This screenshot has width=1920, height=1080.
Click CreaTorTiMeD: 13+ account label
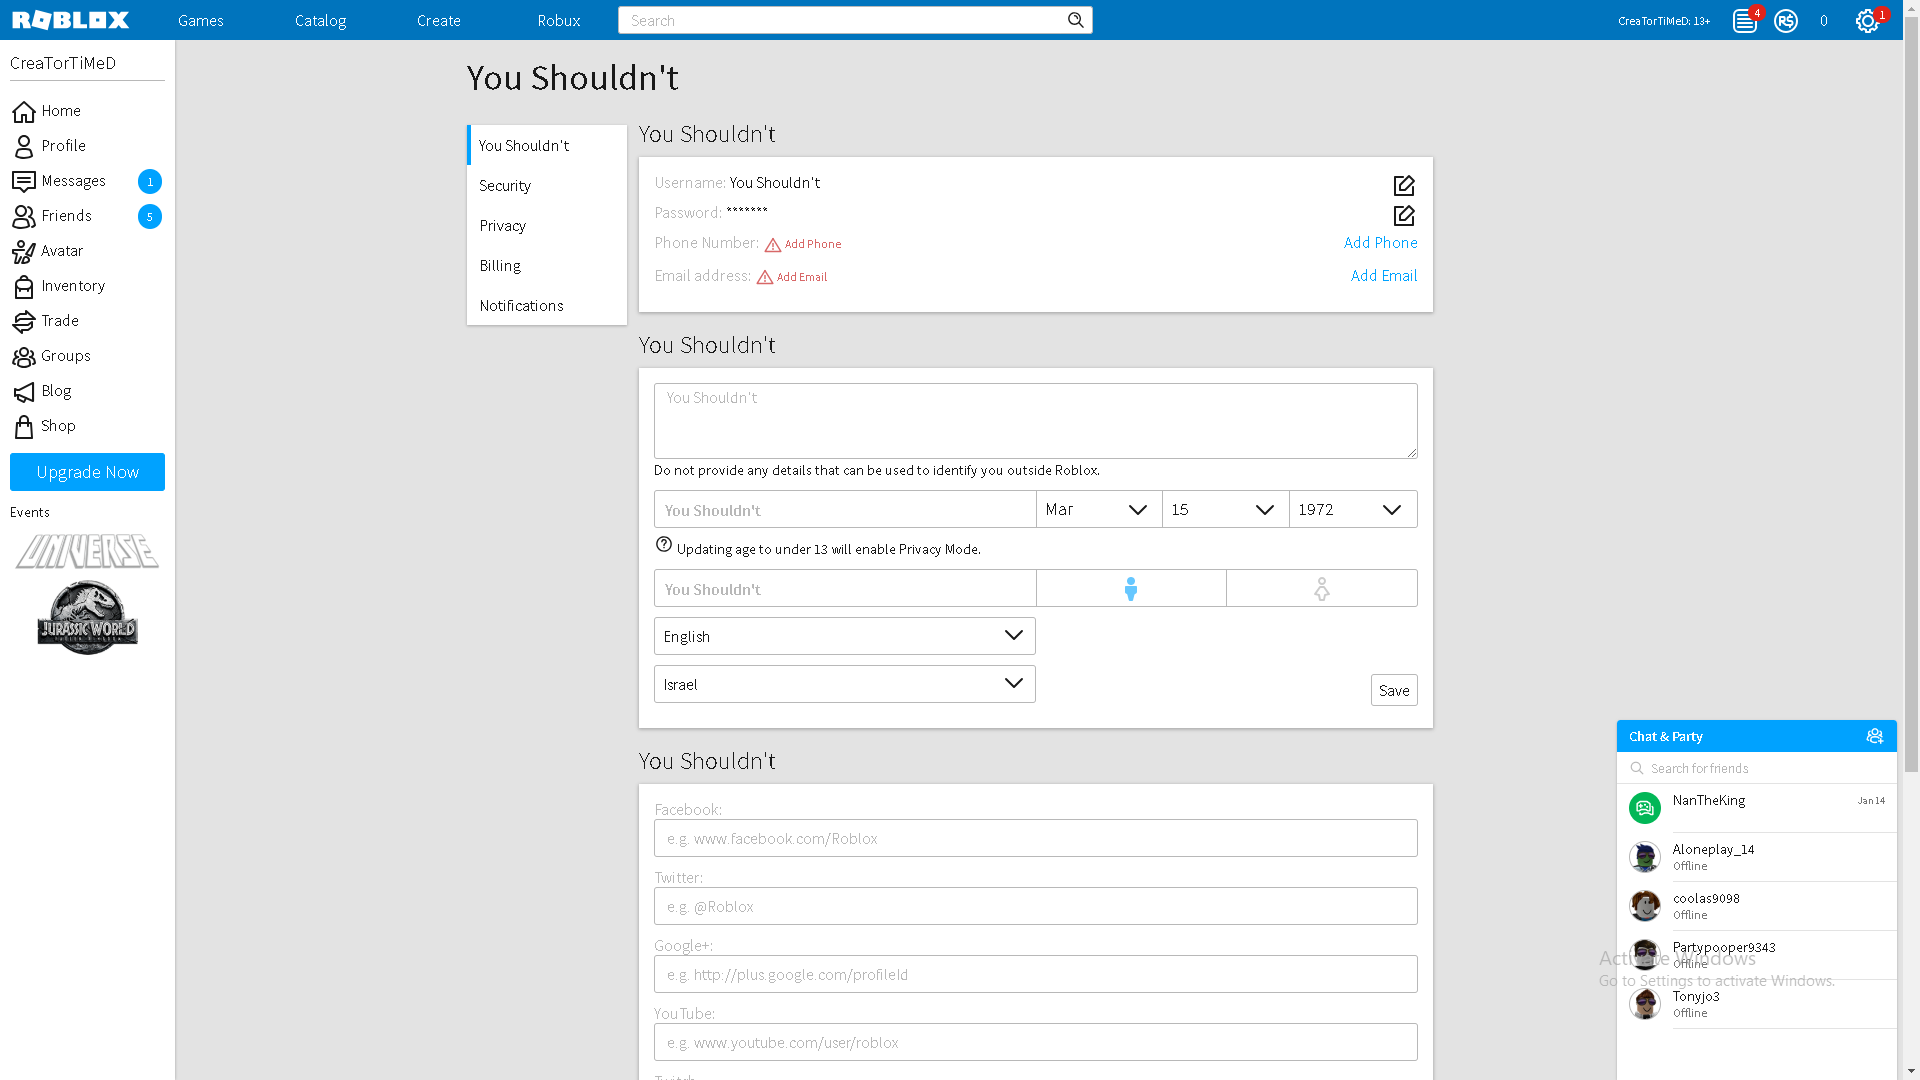(x=1664, y=21)
